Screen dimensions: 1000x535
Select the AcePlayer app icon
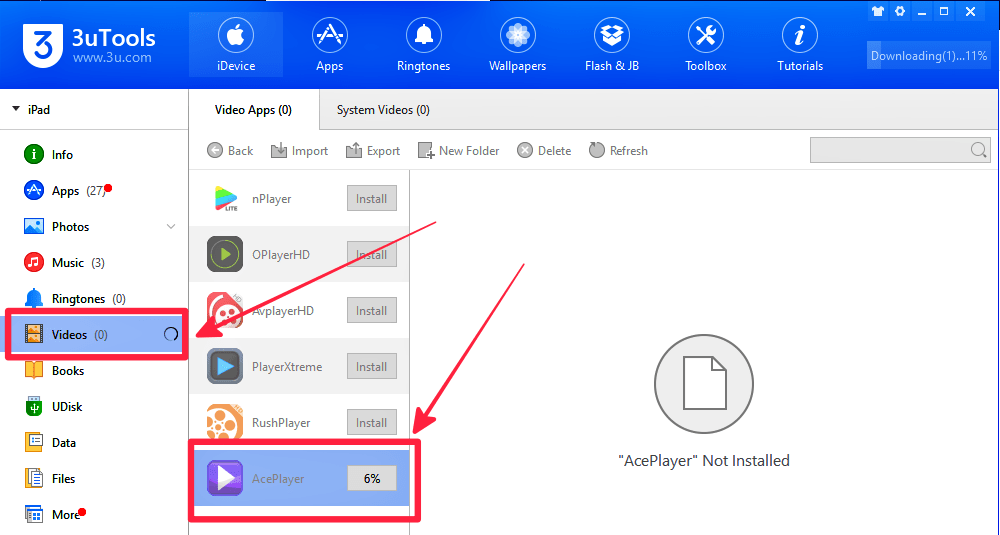tap(225, 478)
